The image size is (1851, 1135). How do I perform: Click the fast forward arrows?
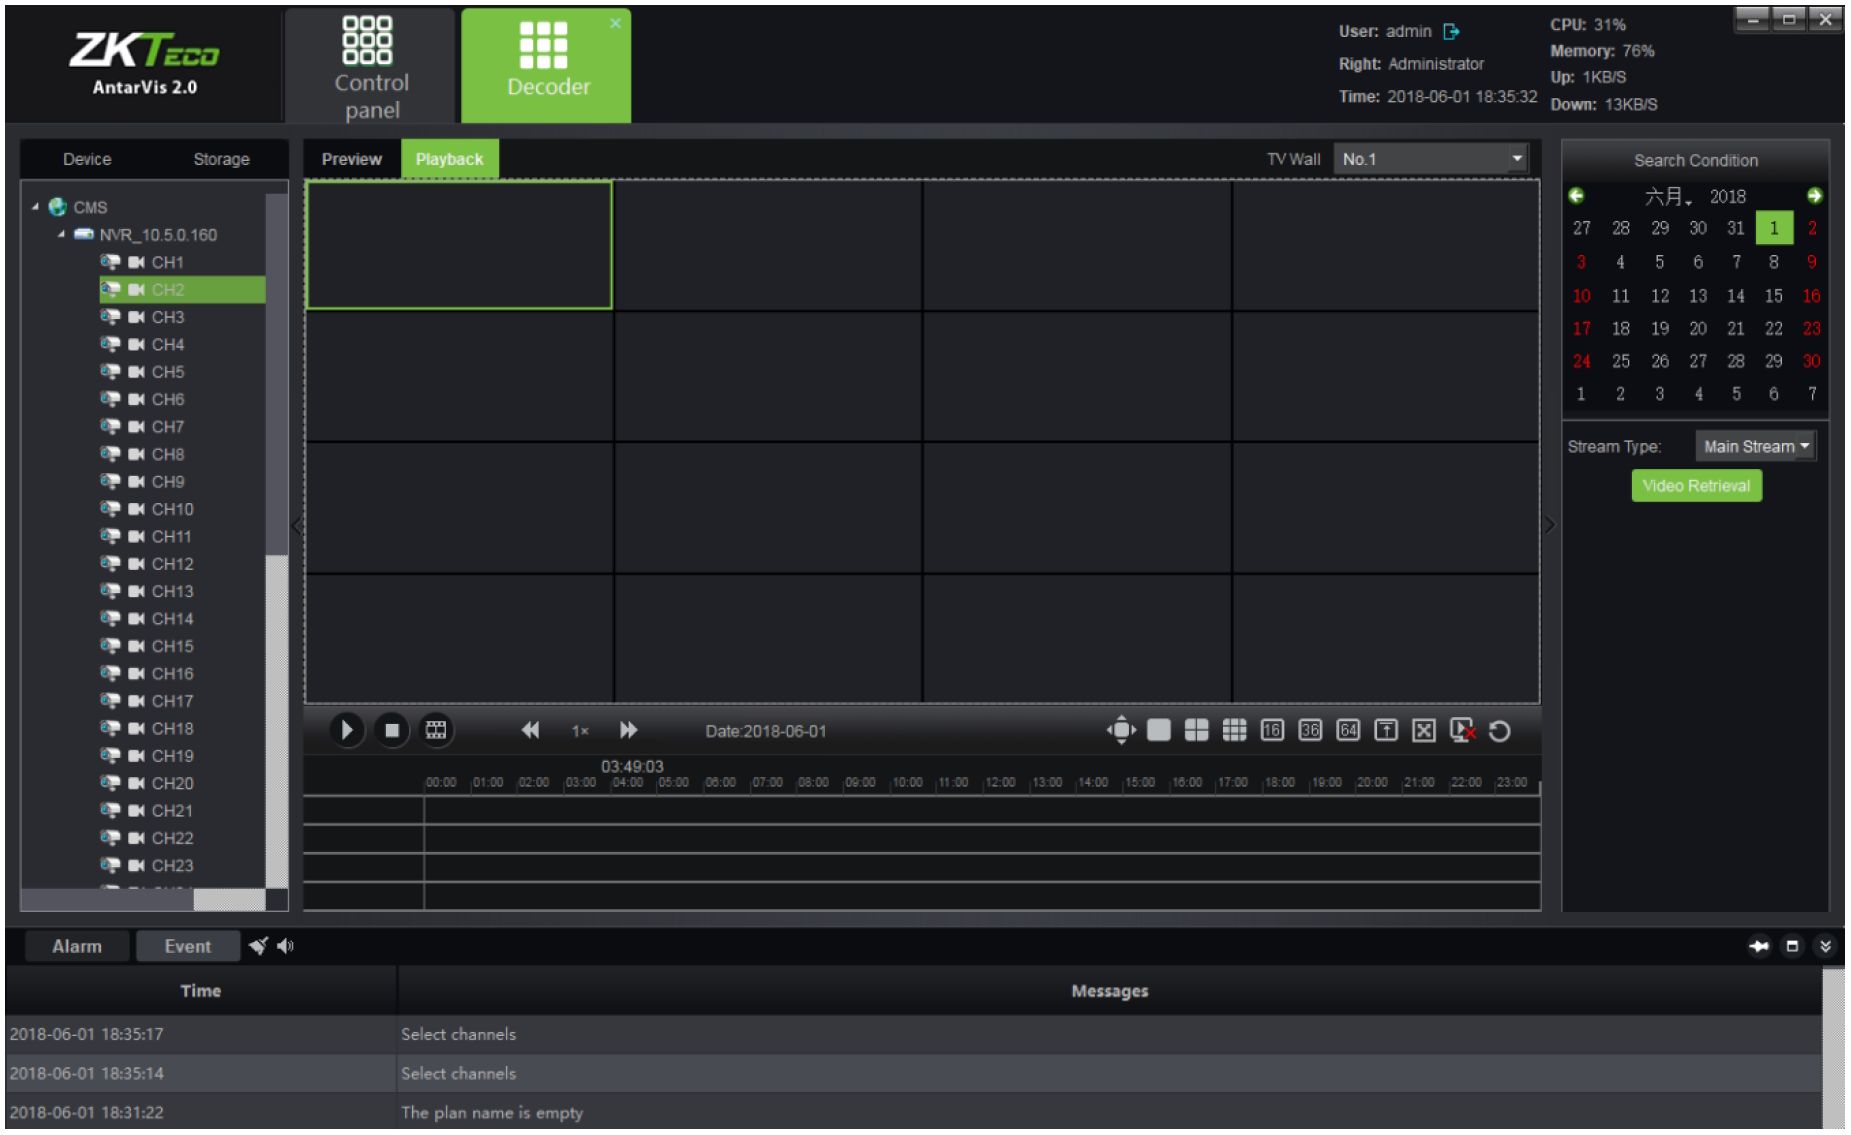pyautogui.click(x=628, y=731)
